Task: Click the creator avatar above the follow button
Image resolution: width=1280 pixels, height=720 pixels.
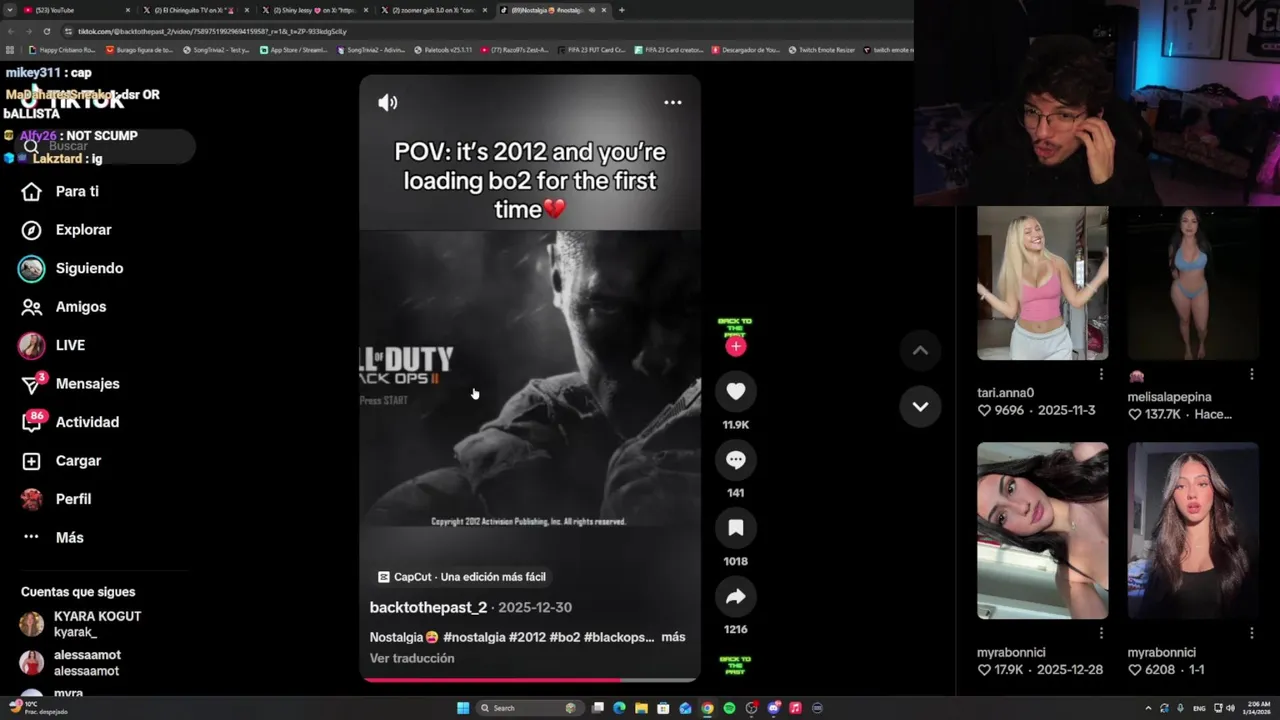Action: [x=735, y=327]
